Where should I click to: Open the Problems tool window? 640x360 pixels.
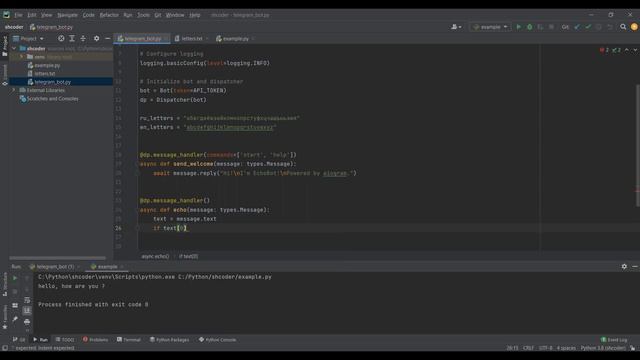coord(96,340)
